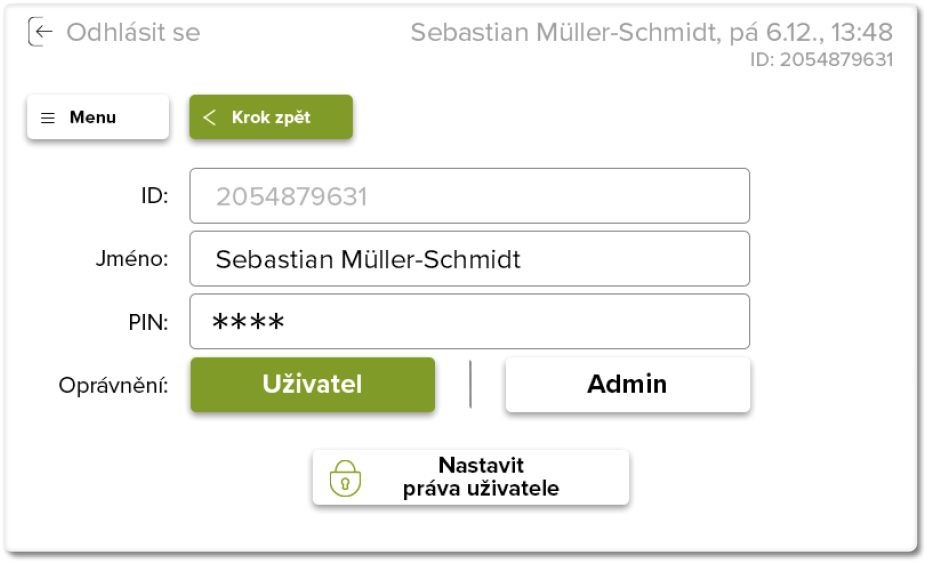Click the back chevron on Krok zpět
This screenshot has width=929, height=563.
(x=209, y=118)
